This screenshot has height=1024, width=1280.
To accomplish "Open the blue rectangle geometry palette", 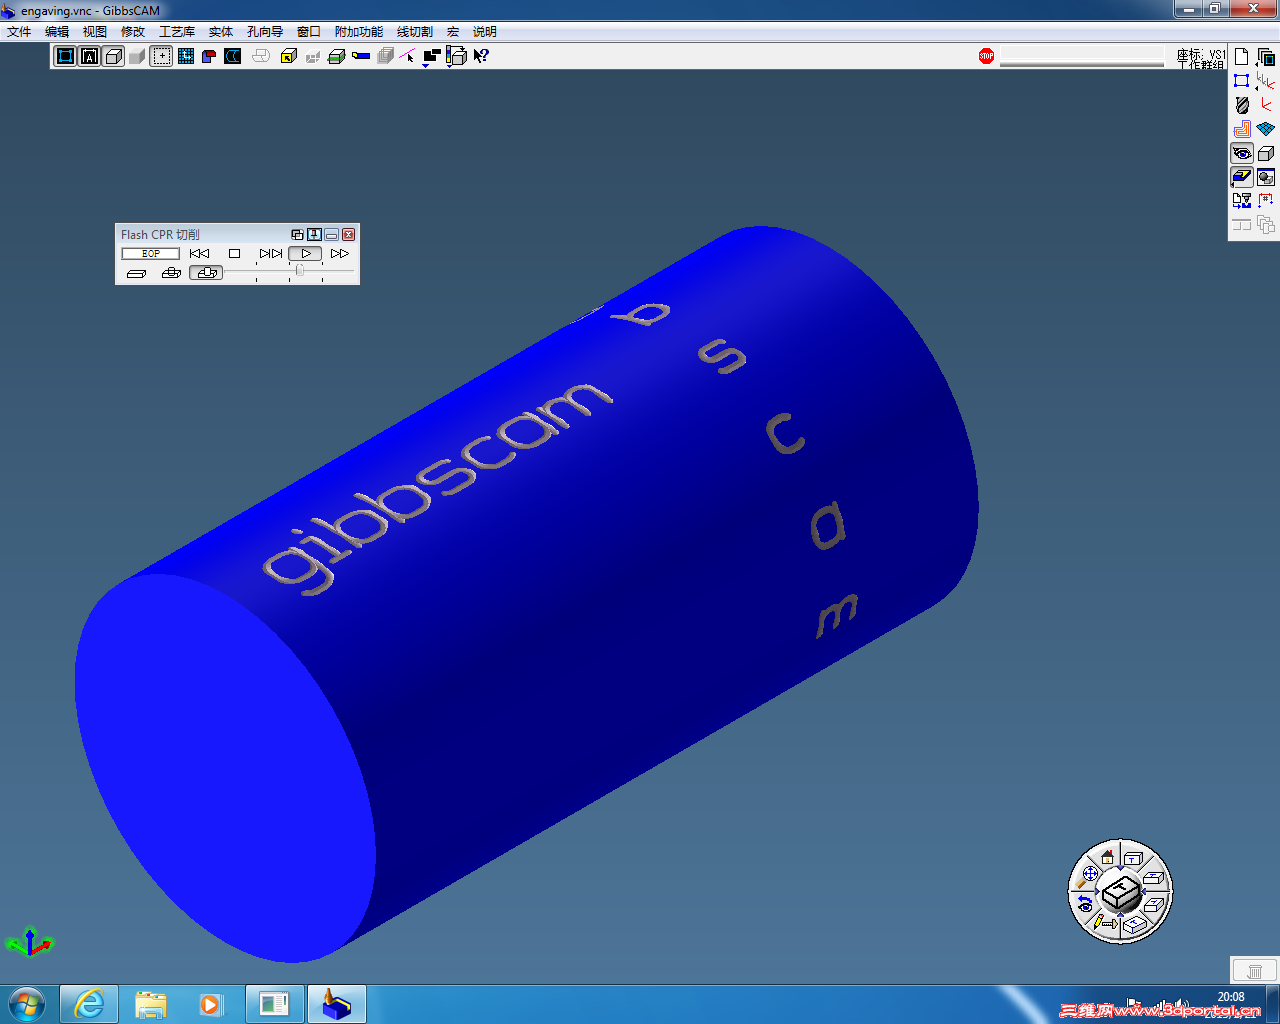I will tap(1242, 81).
